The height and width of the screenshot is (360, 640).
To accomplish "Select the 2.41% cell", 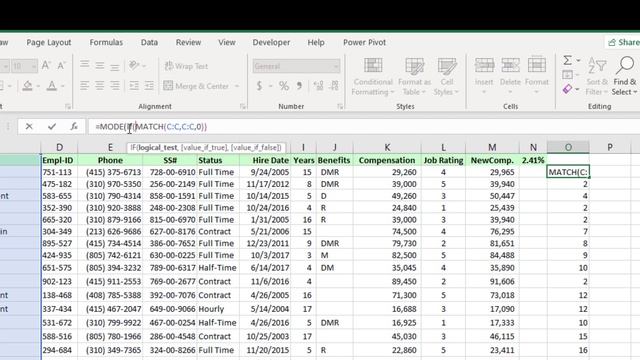I will click(533, 160).
